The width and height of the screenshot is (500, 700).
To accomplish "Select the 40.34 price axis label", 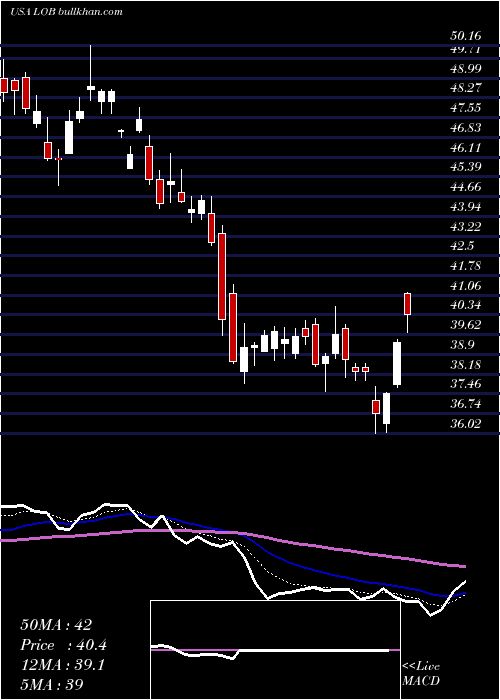I will coord(466,305).
